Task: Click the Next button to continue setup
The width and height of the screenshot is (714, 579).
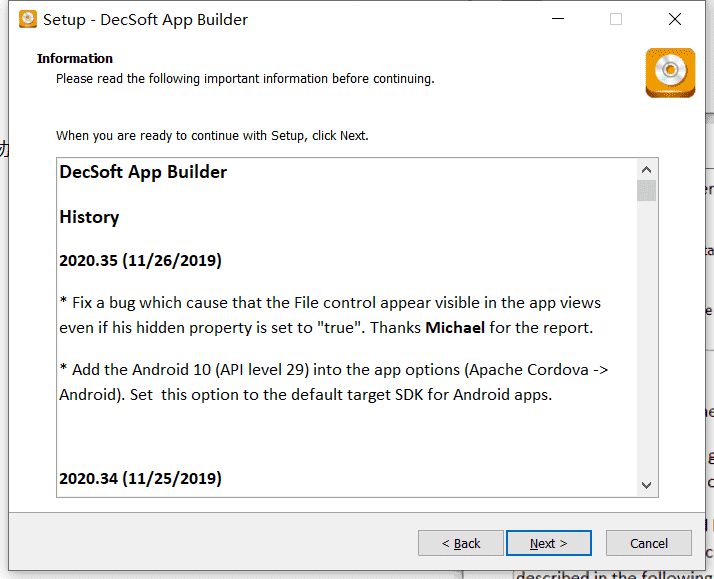Action: 549,543
